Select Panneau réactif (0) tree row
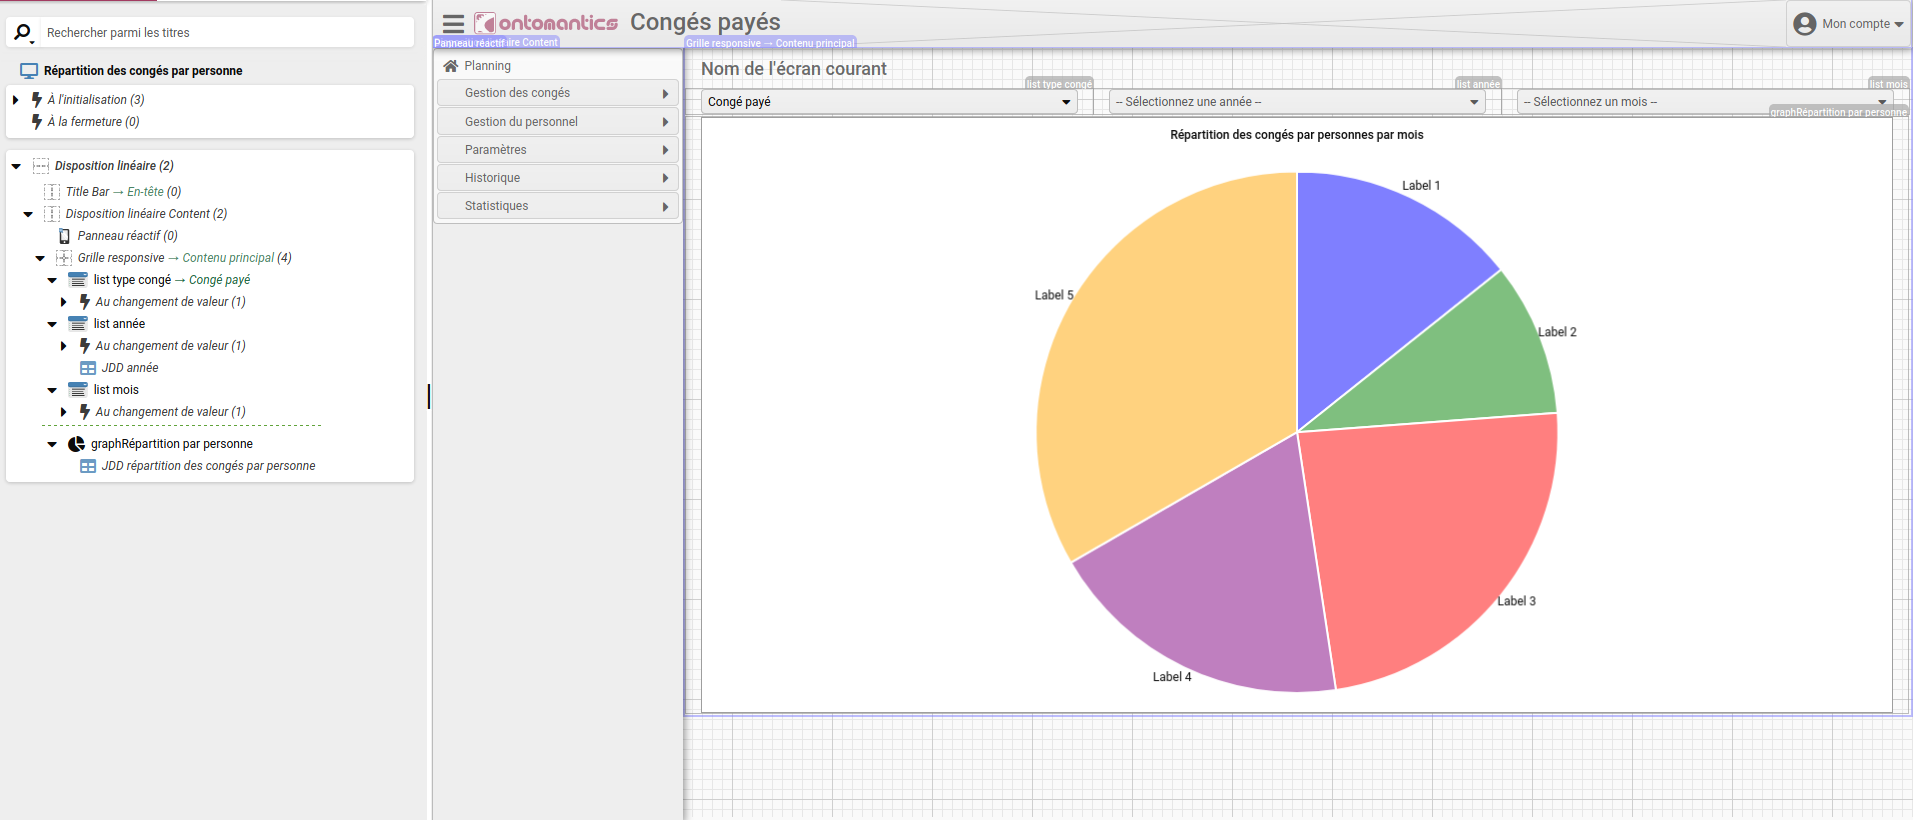Viewport: 1913px width, 820px height. point(127,236)
